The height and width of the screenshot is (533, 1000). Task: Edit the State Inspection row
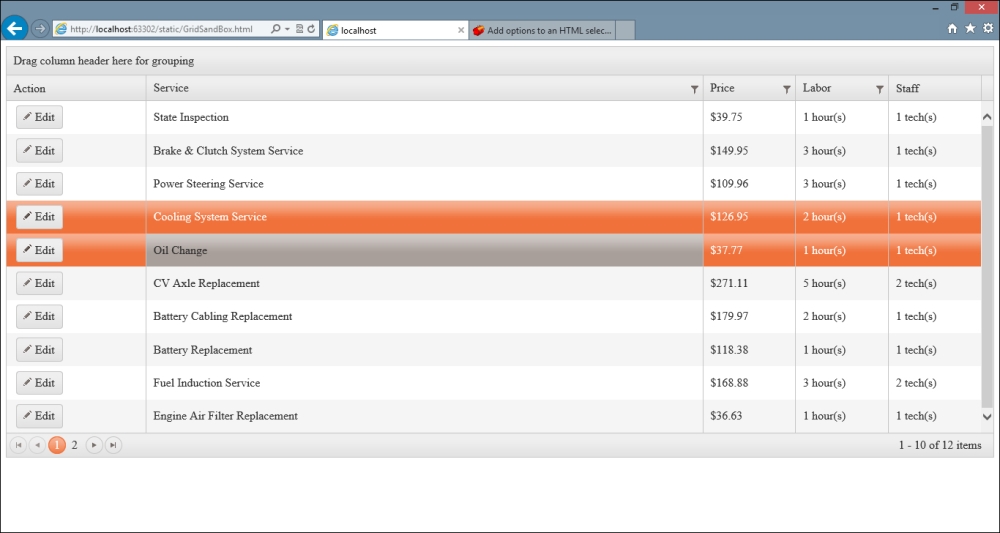click(x=40, y=117)
